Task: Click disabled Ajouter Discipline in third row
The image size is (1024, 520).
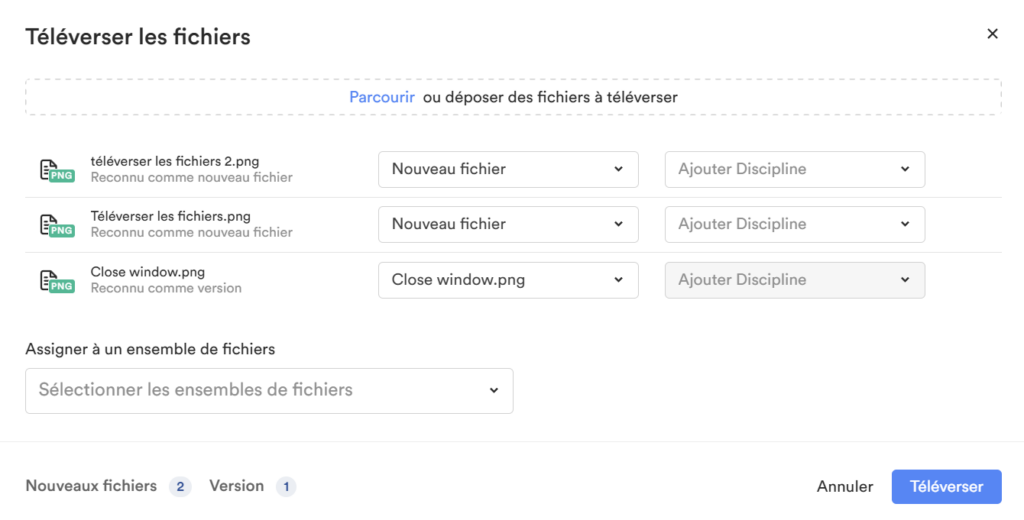Action: tap(795, 280)
